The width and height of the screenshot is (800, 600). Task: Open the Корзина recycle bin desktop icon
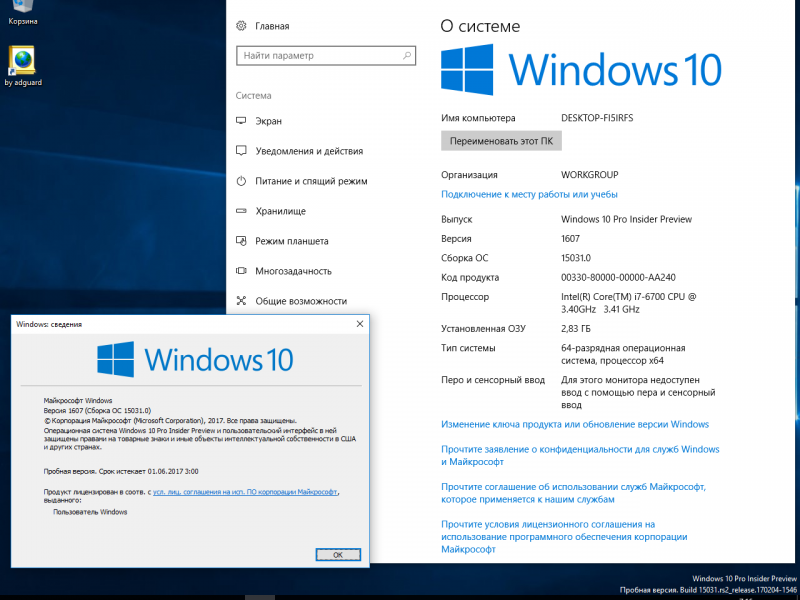[22, 12]
